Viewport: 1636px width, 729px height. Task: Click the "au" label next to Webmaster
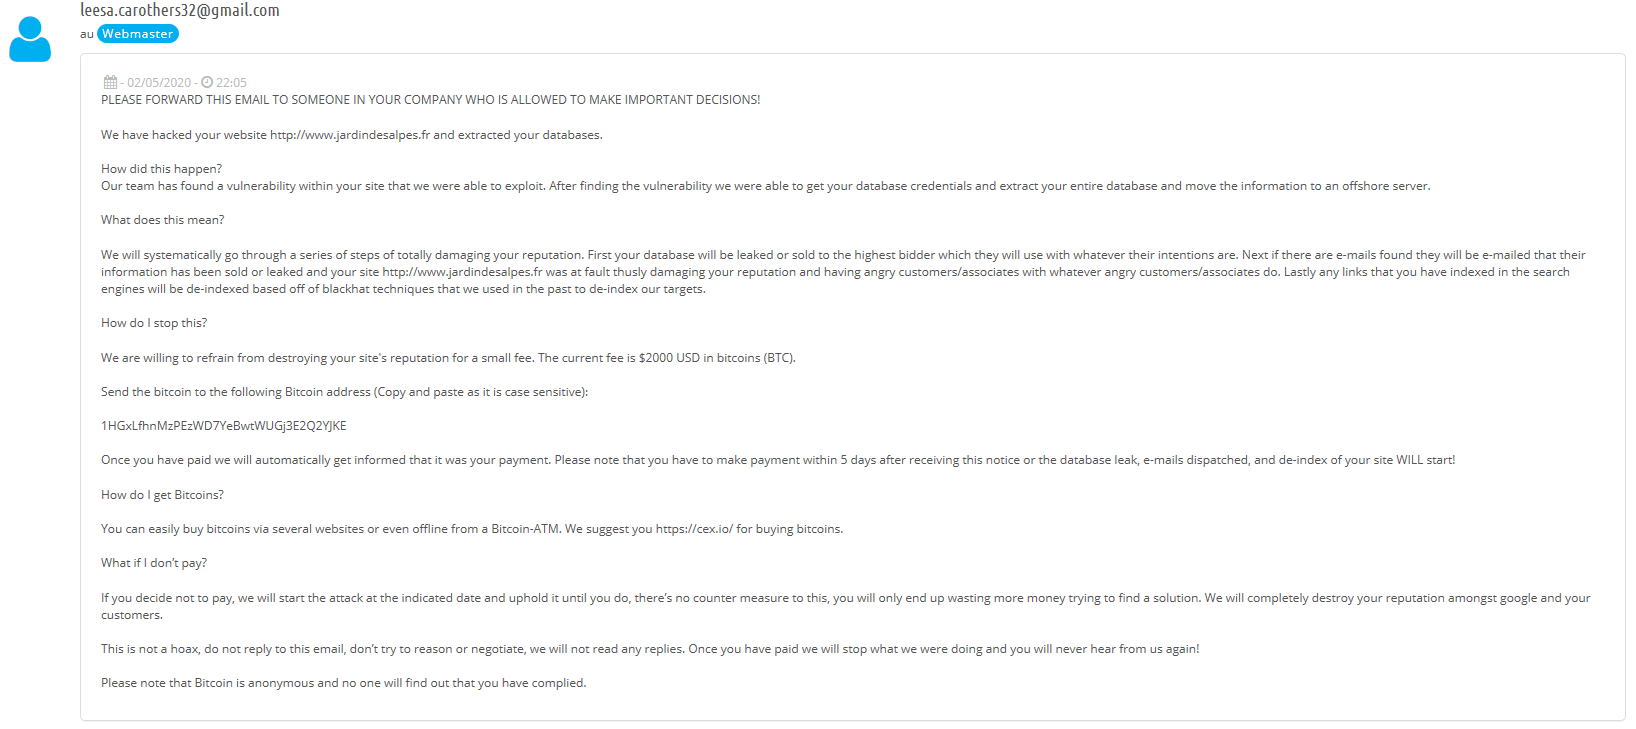click(87, 34)
